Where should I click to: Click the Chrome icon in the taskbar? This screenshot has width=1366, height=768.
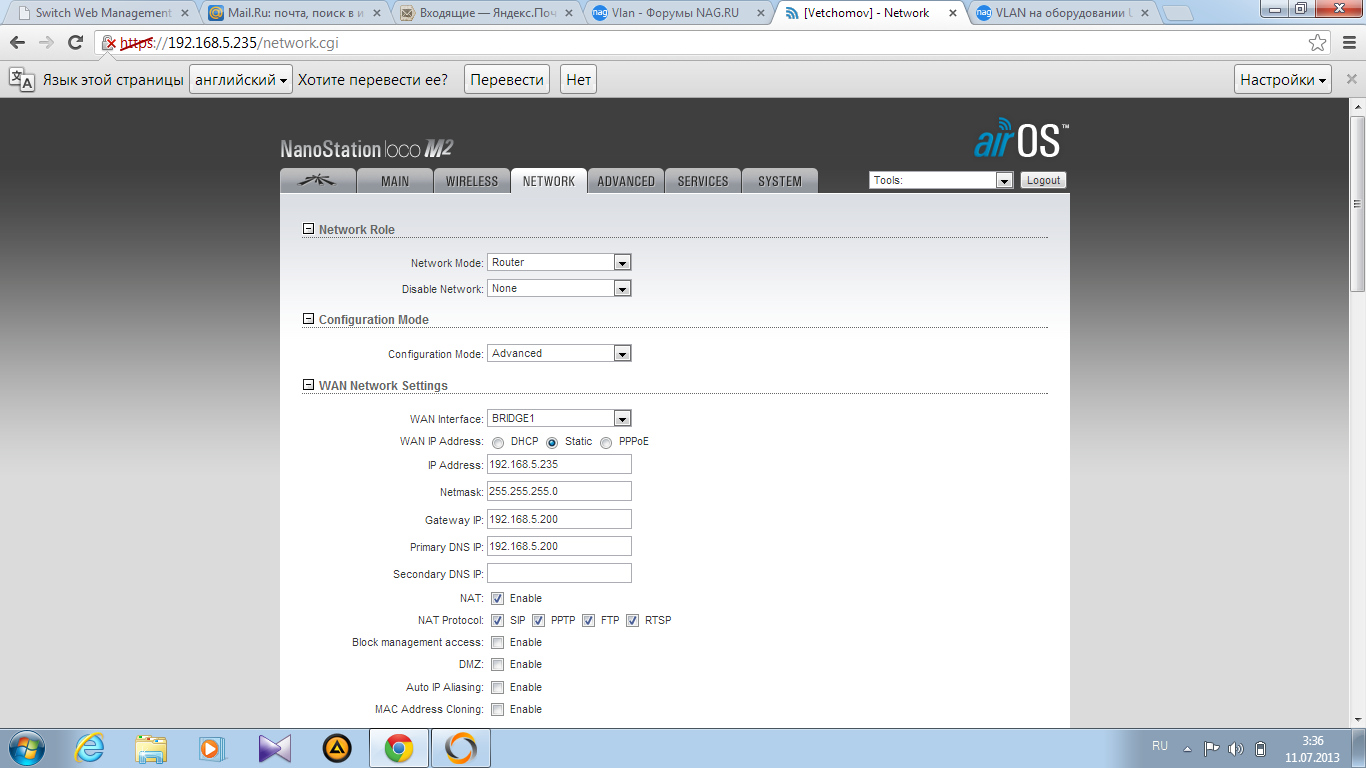coord(399,748)
